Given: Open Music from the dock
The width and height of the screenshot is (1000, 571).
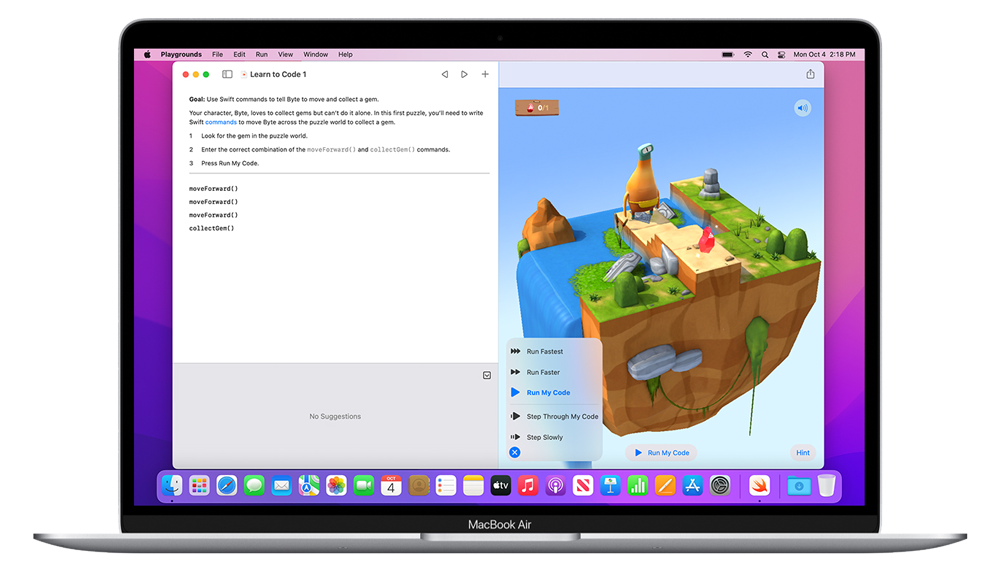Looking at the screenshot, I should click(x=528, y=486).
